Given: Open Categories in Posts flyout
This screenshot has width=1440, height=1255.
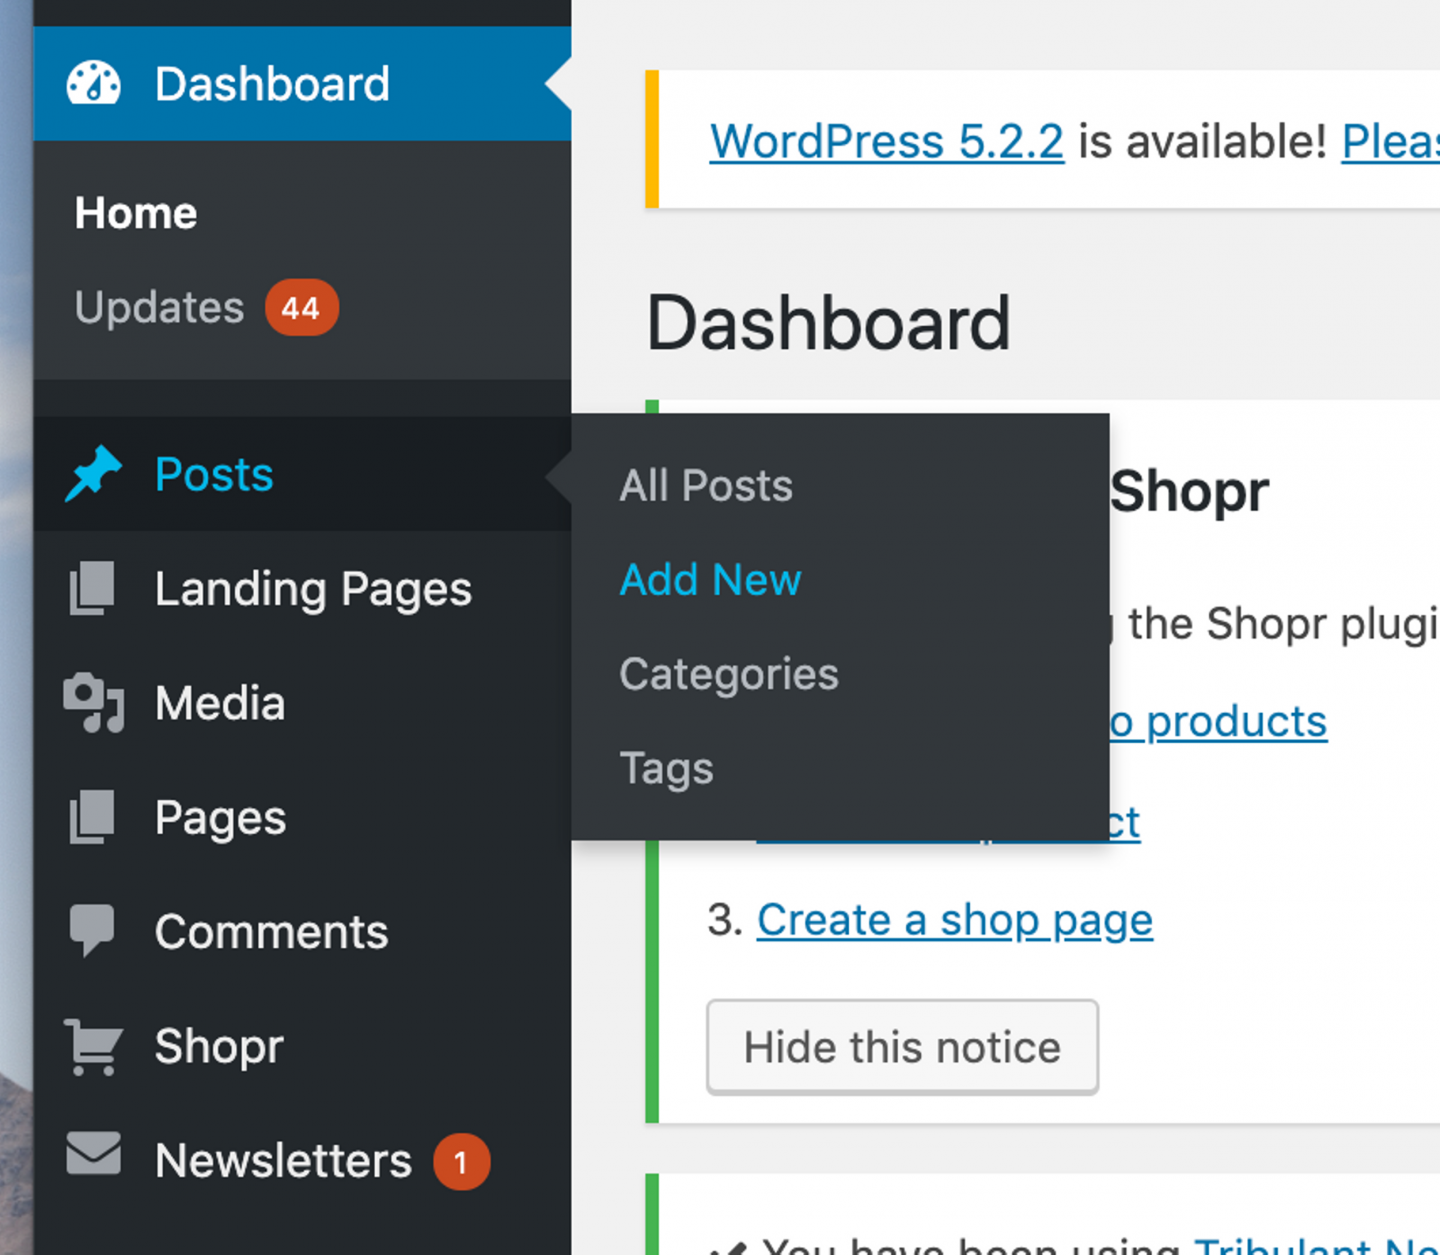Looking at the screenshot, I should [729, 674].
